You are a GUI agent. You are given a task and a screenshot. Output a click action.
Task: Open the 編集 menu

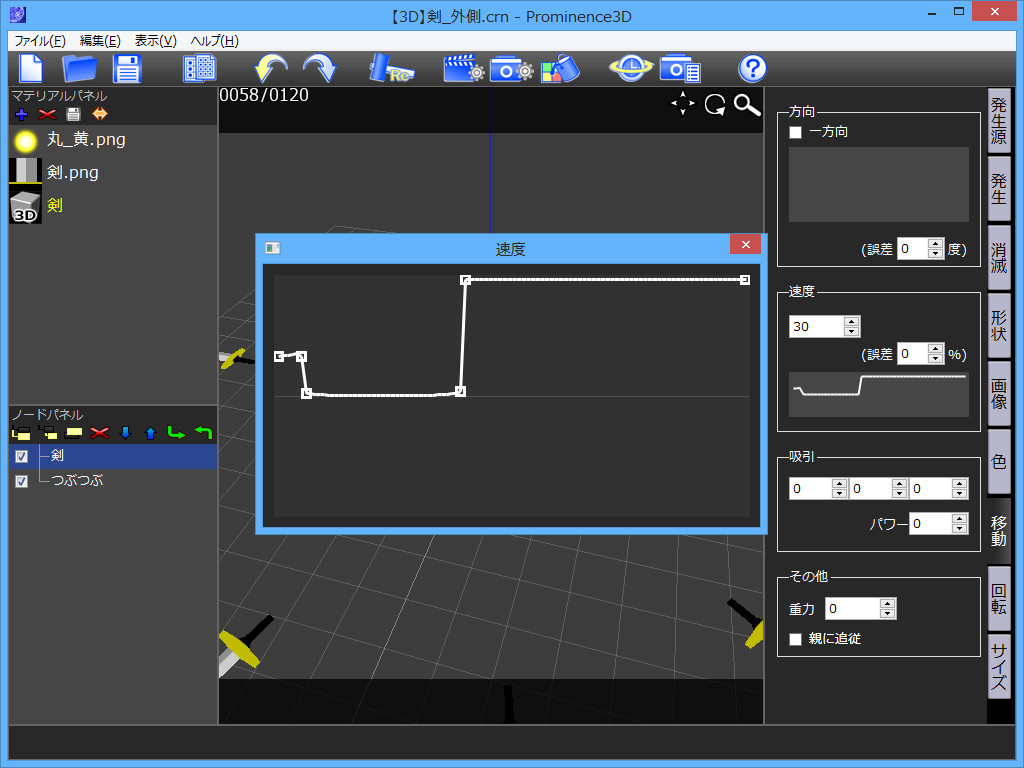pos(100,40)
